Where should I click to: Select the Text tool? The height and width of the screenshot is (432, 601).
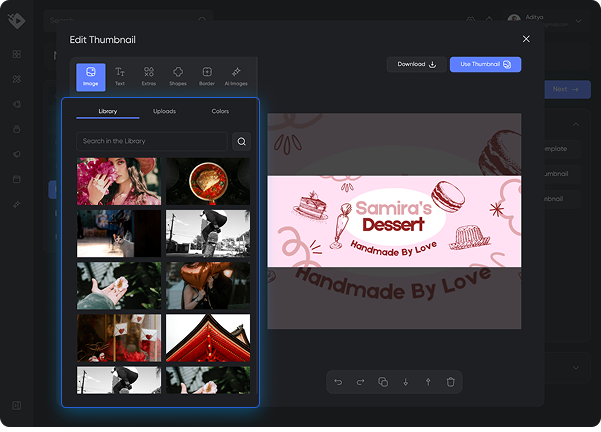coord(120,76)
